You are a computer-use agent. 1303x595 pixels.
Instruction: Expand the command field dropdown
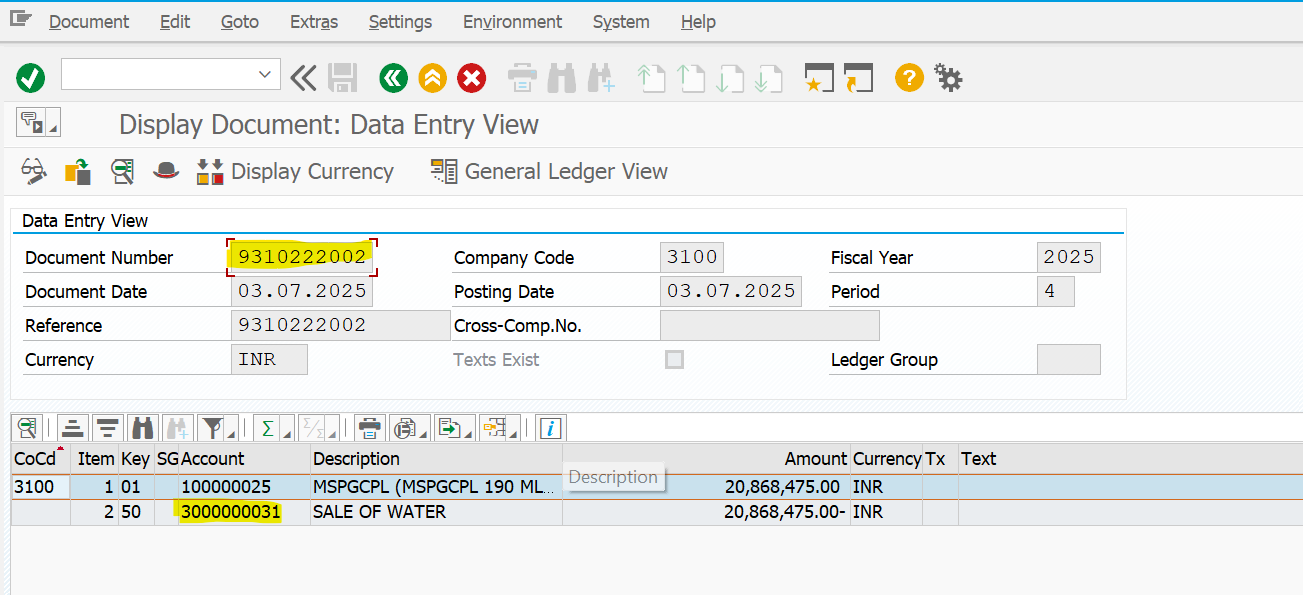point(265,74)
